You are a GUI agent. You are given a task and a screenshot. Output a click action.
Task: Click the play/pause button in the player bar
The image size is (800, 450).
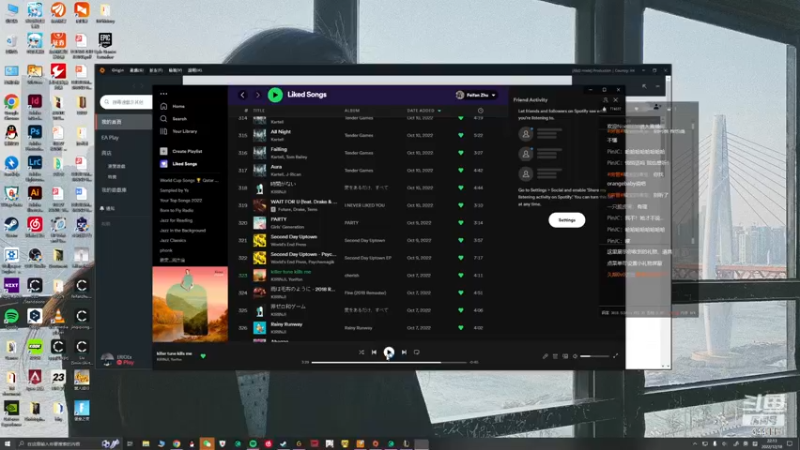click(x=389, y=352)
